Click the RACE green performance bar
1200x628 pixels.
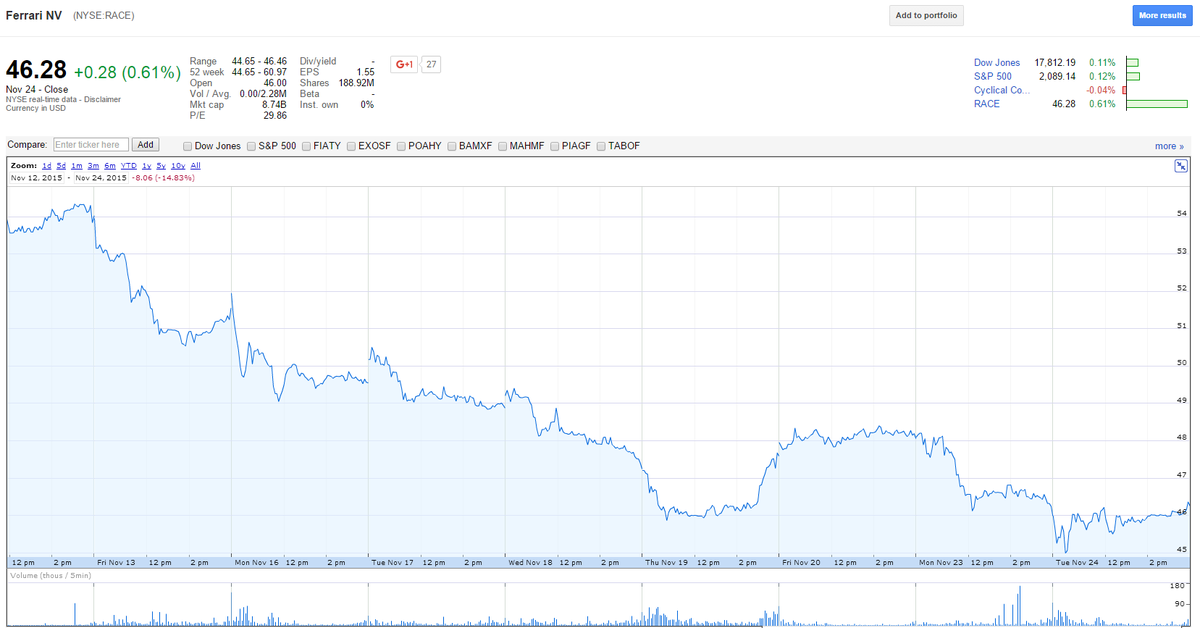[x=1157, y=104]
